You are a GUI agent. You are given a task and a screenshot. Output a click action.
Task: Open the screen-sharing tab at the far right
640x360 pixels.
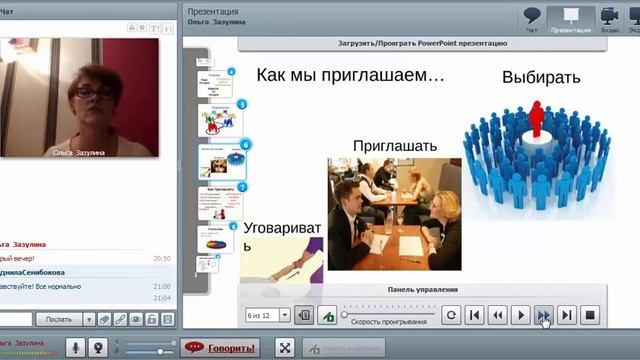tap(633, 19)
